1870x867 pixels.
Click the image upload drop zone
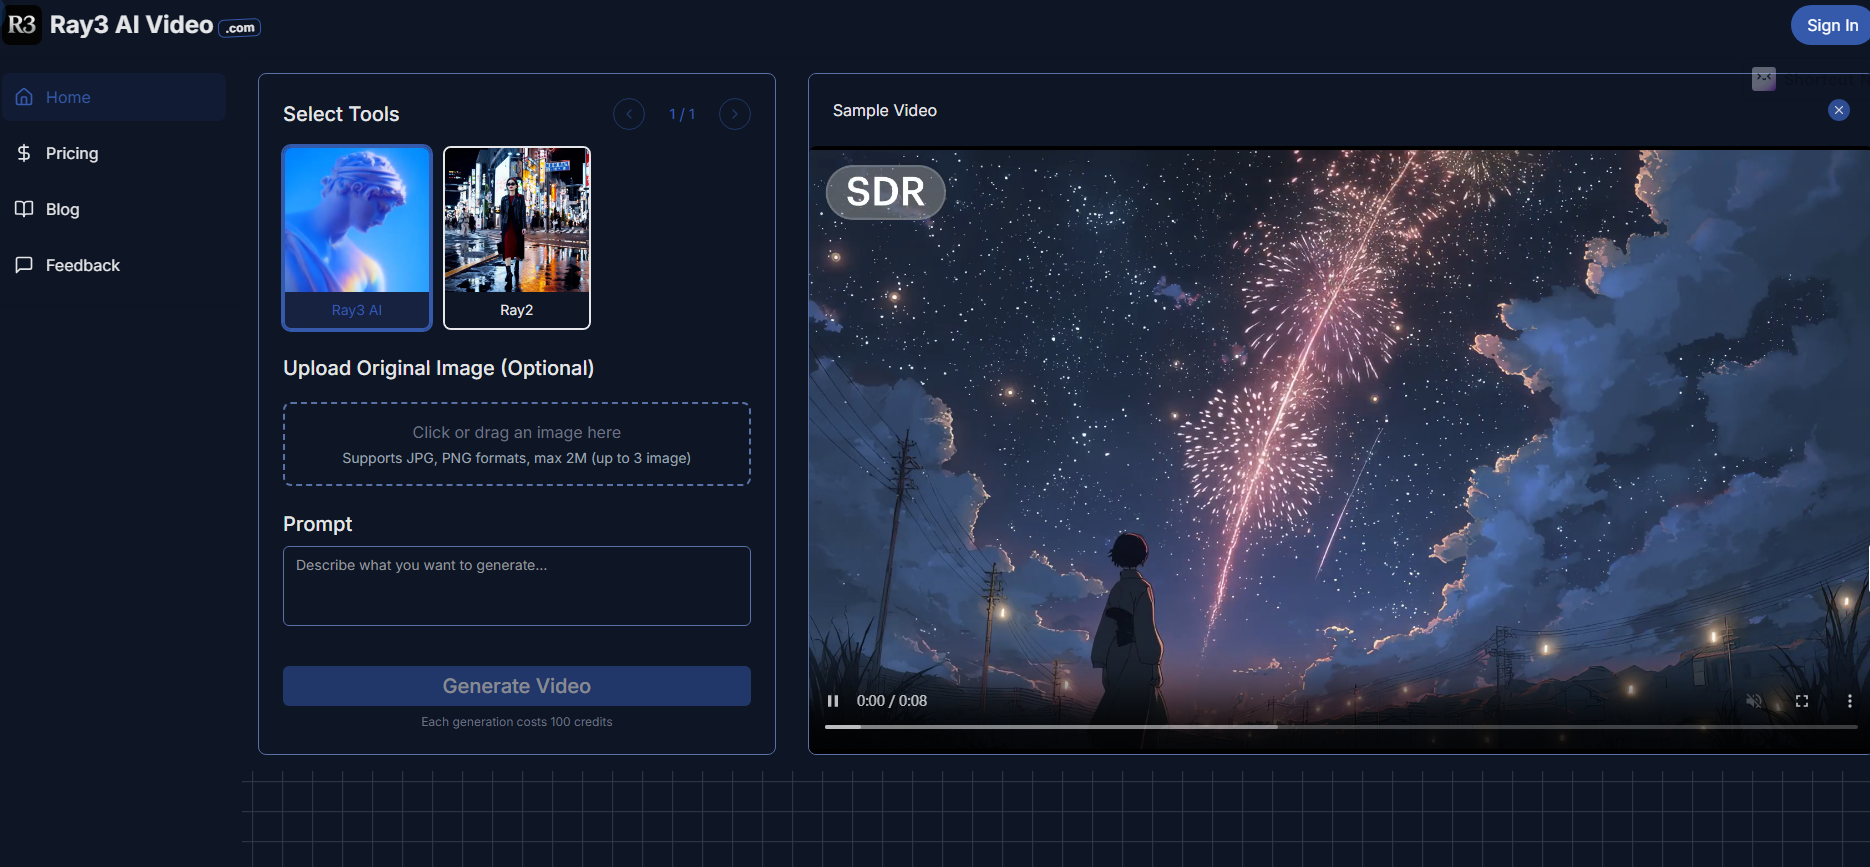pyautogui.click(x=517, y=444)
